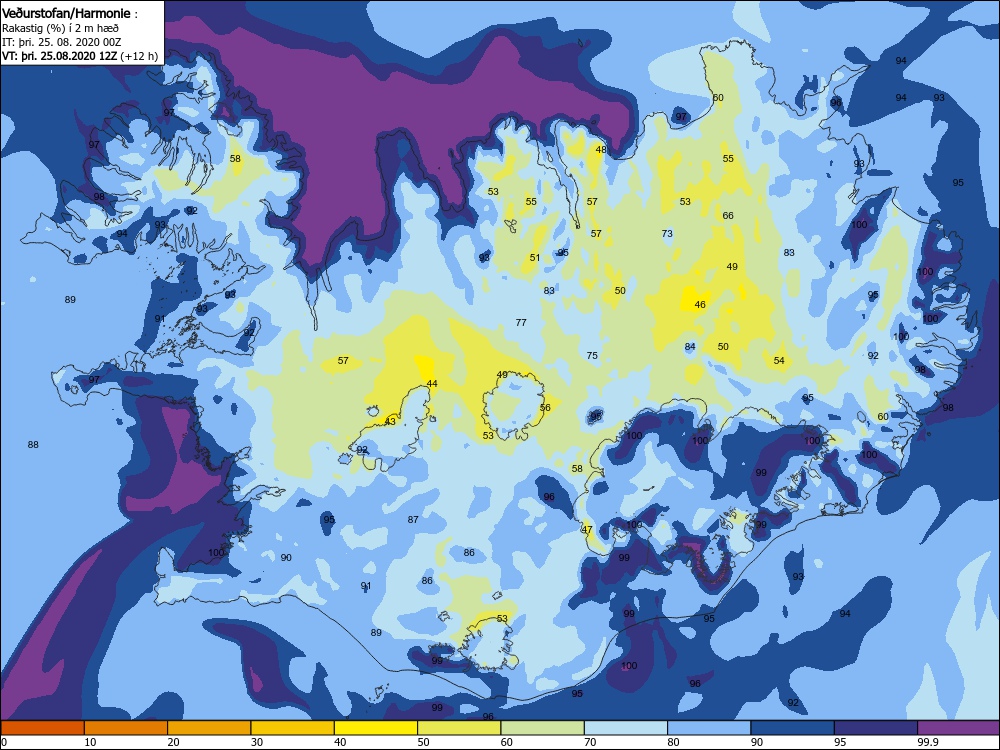Click the 'Veðurstofan/Harmonie' title text
Image resolution: width=1000 pixels, height=750 pixels.
point(66,13)
